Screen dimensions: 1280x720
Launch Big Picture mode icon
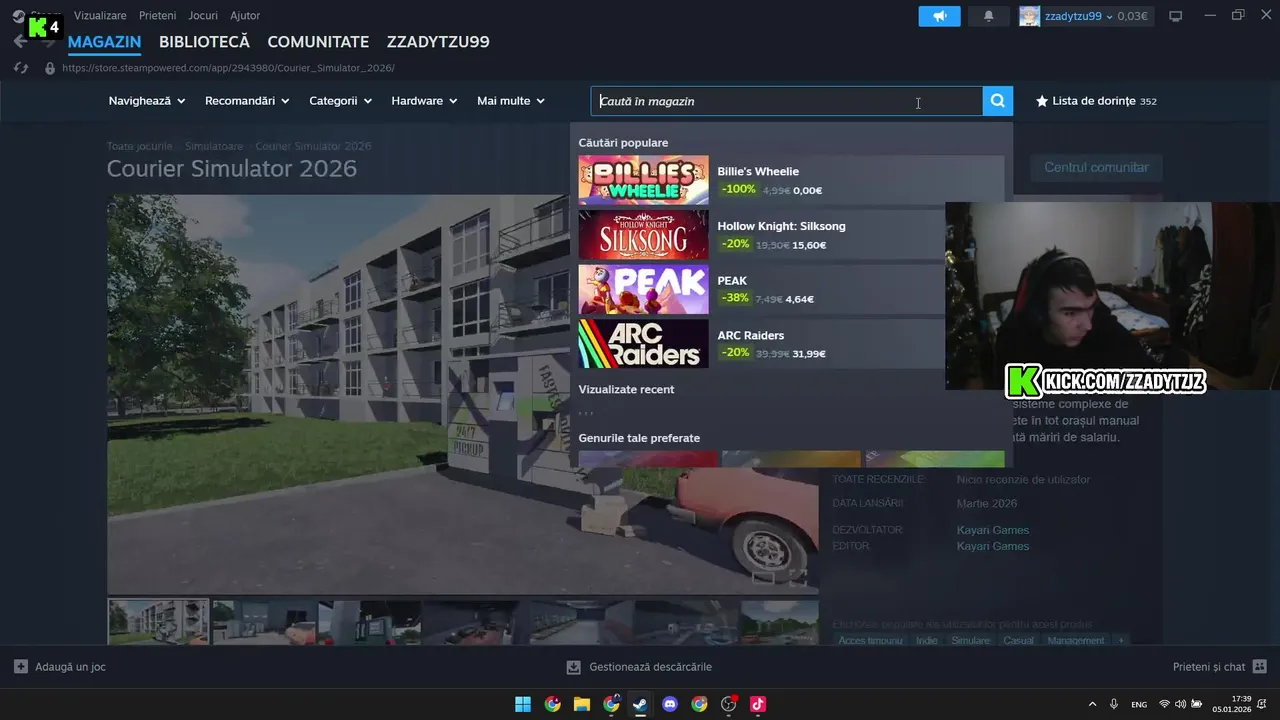(1176, 16)
